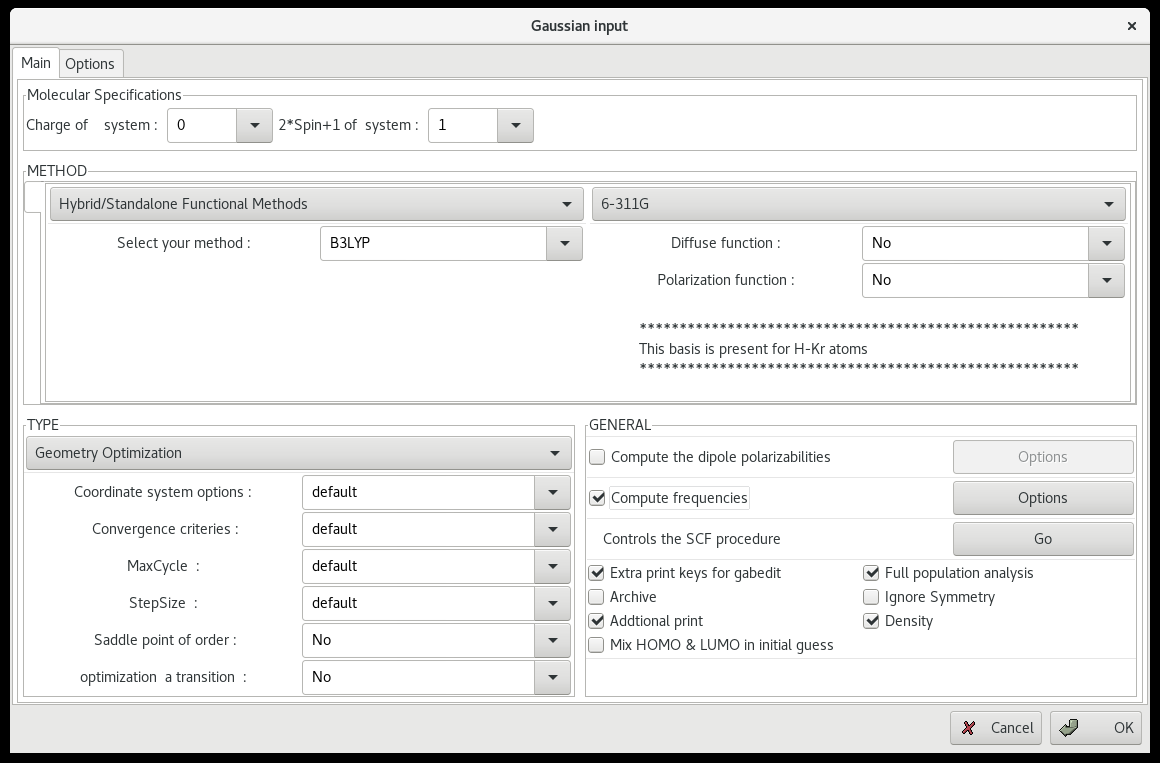Screen dimensions: 1160x763
Task: Switch to the Options tab
Action: pyautogui.click(x=90, y=64)
